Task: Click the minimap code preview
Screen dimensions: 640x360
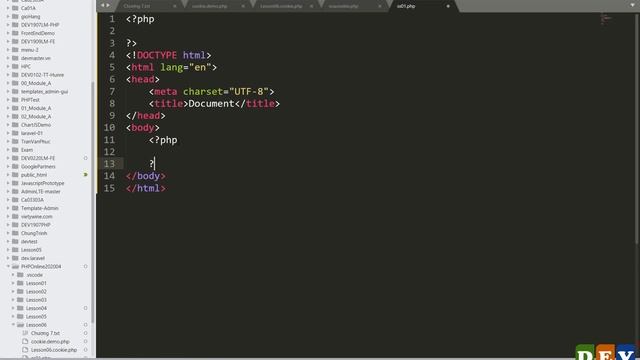Action: point(606,19)
